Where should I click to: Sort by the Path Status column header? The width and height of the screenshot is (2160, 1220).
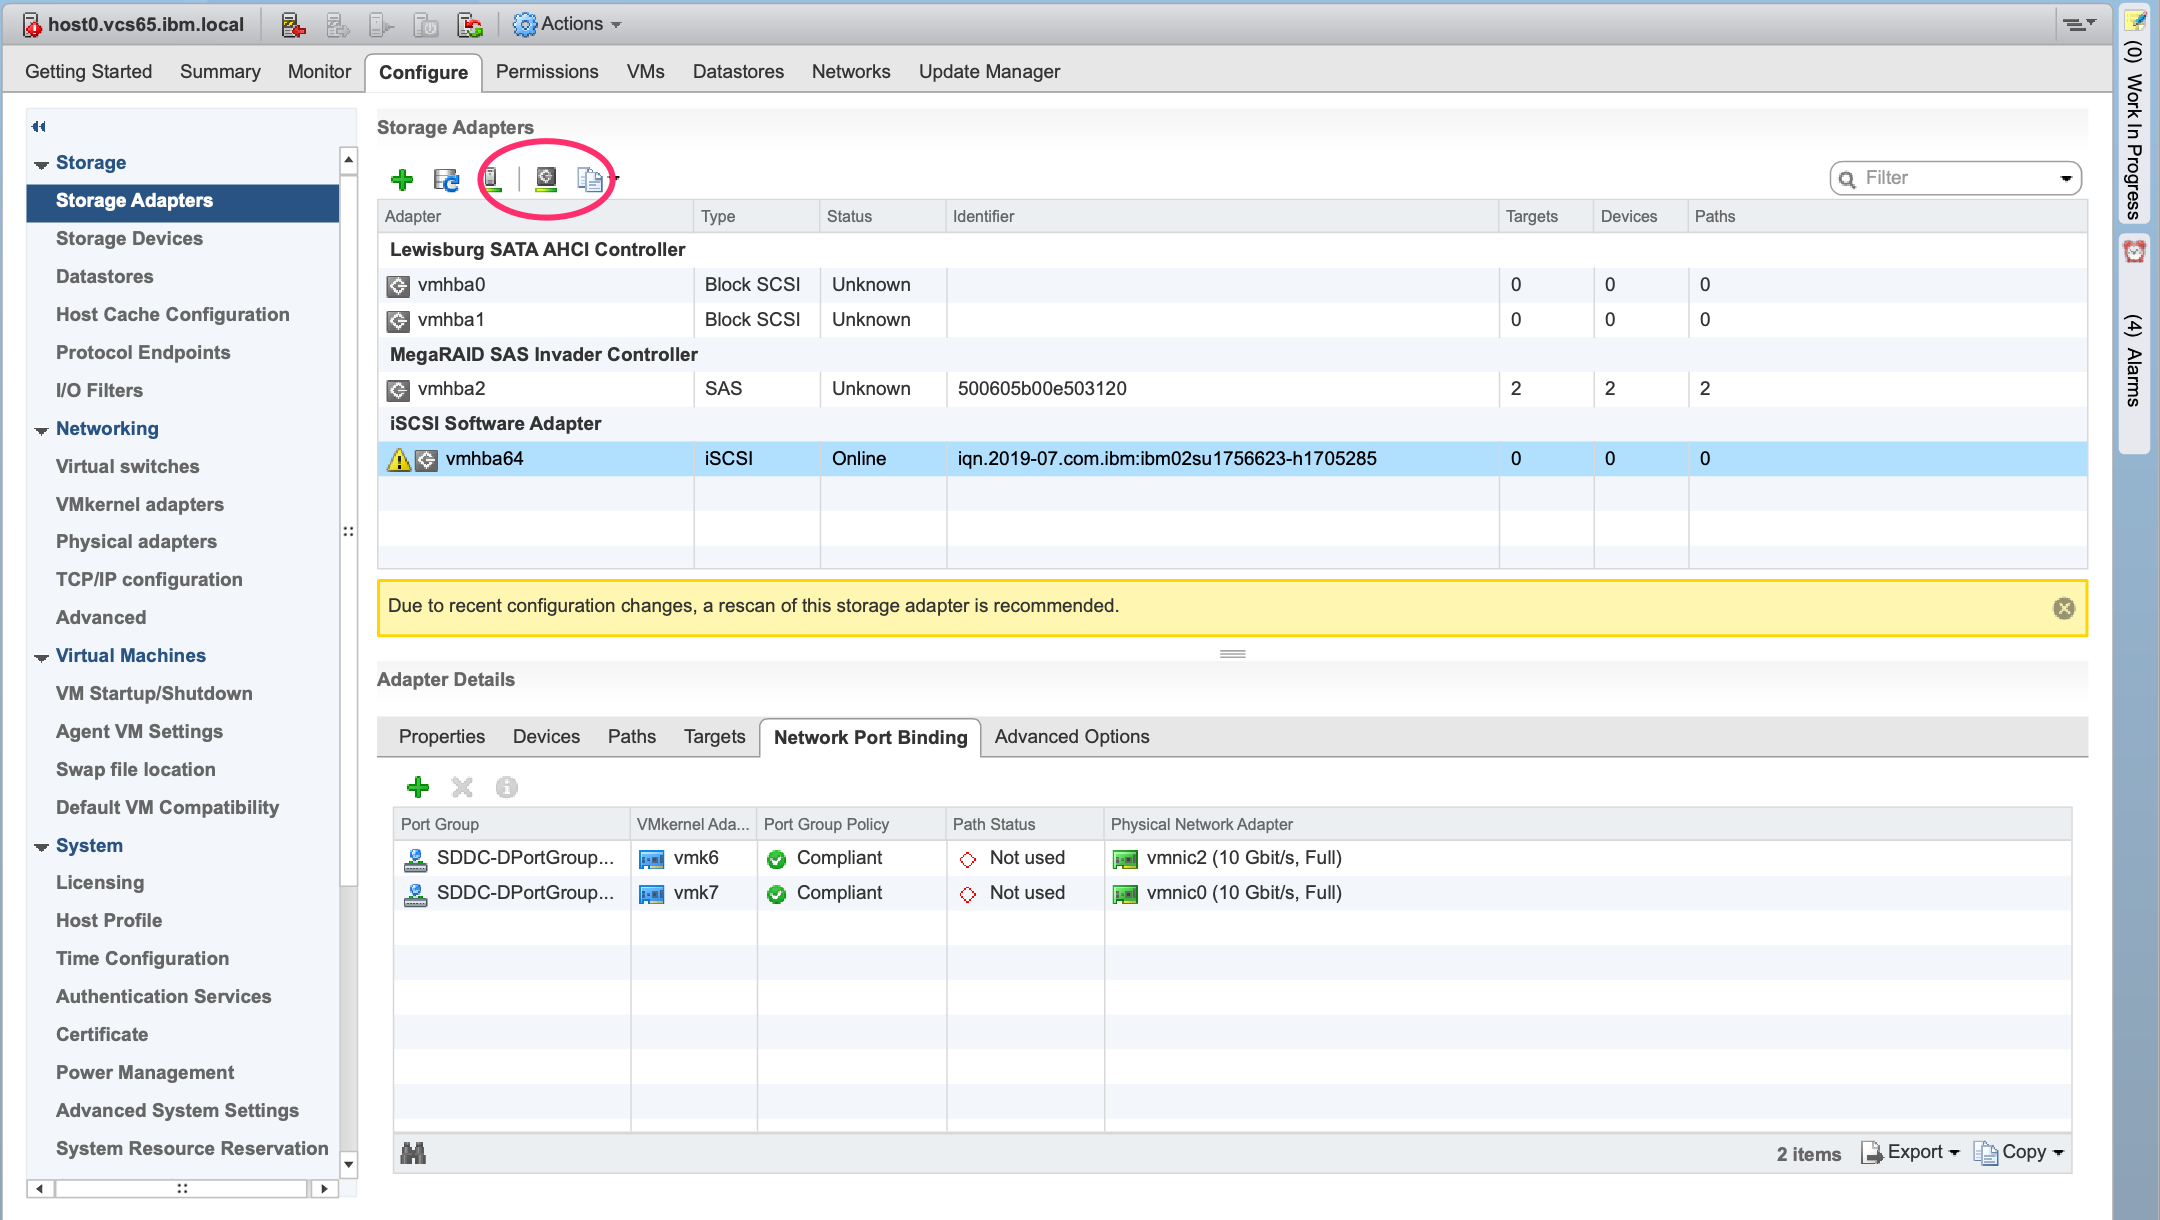pos(1025,825)
